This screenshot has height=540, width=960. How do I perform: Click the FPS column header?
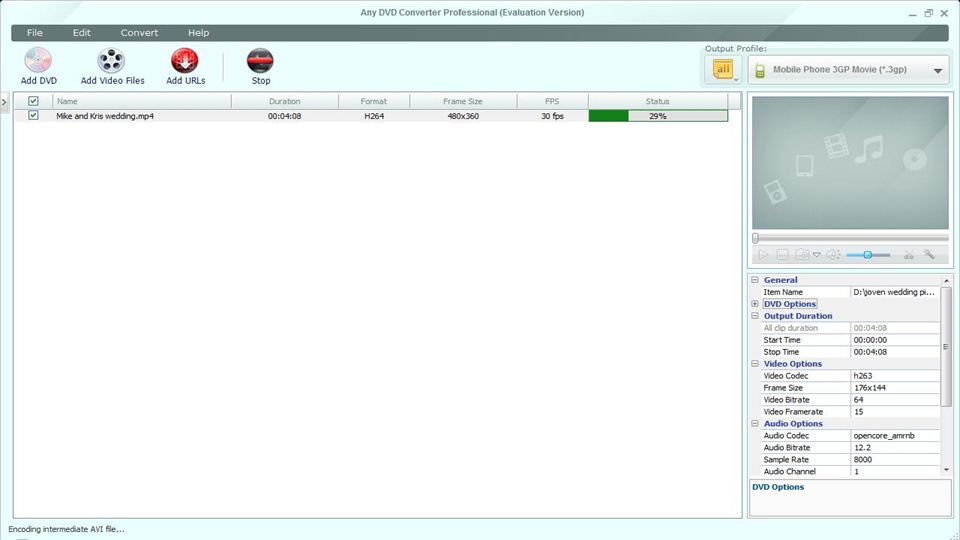click(x=552, y=101)
